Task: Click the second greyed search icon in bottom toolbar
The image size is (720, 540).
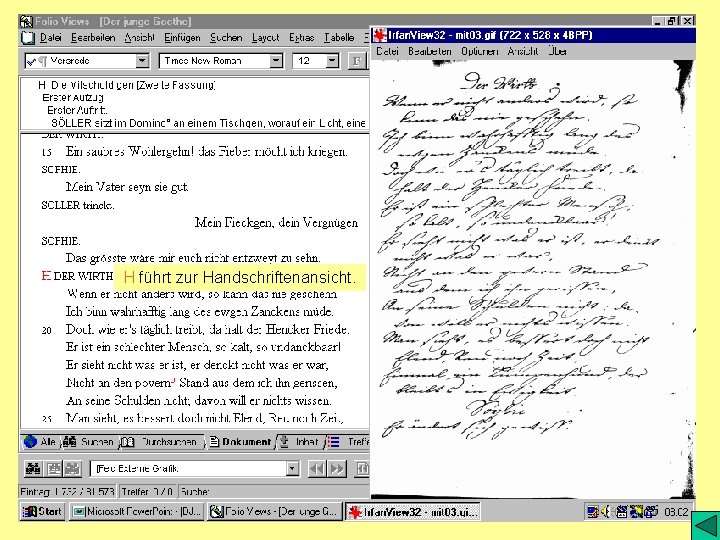Action: (x=54, y=468)
